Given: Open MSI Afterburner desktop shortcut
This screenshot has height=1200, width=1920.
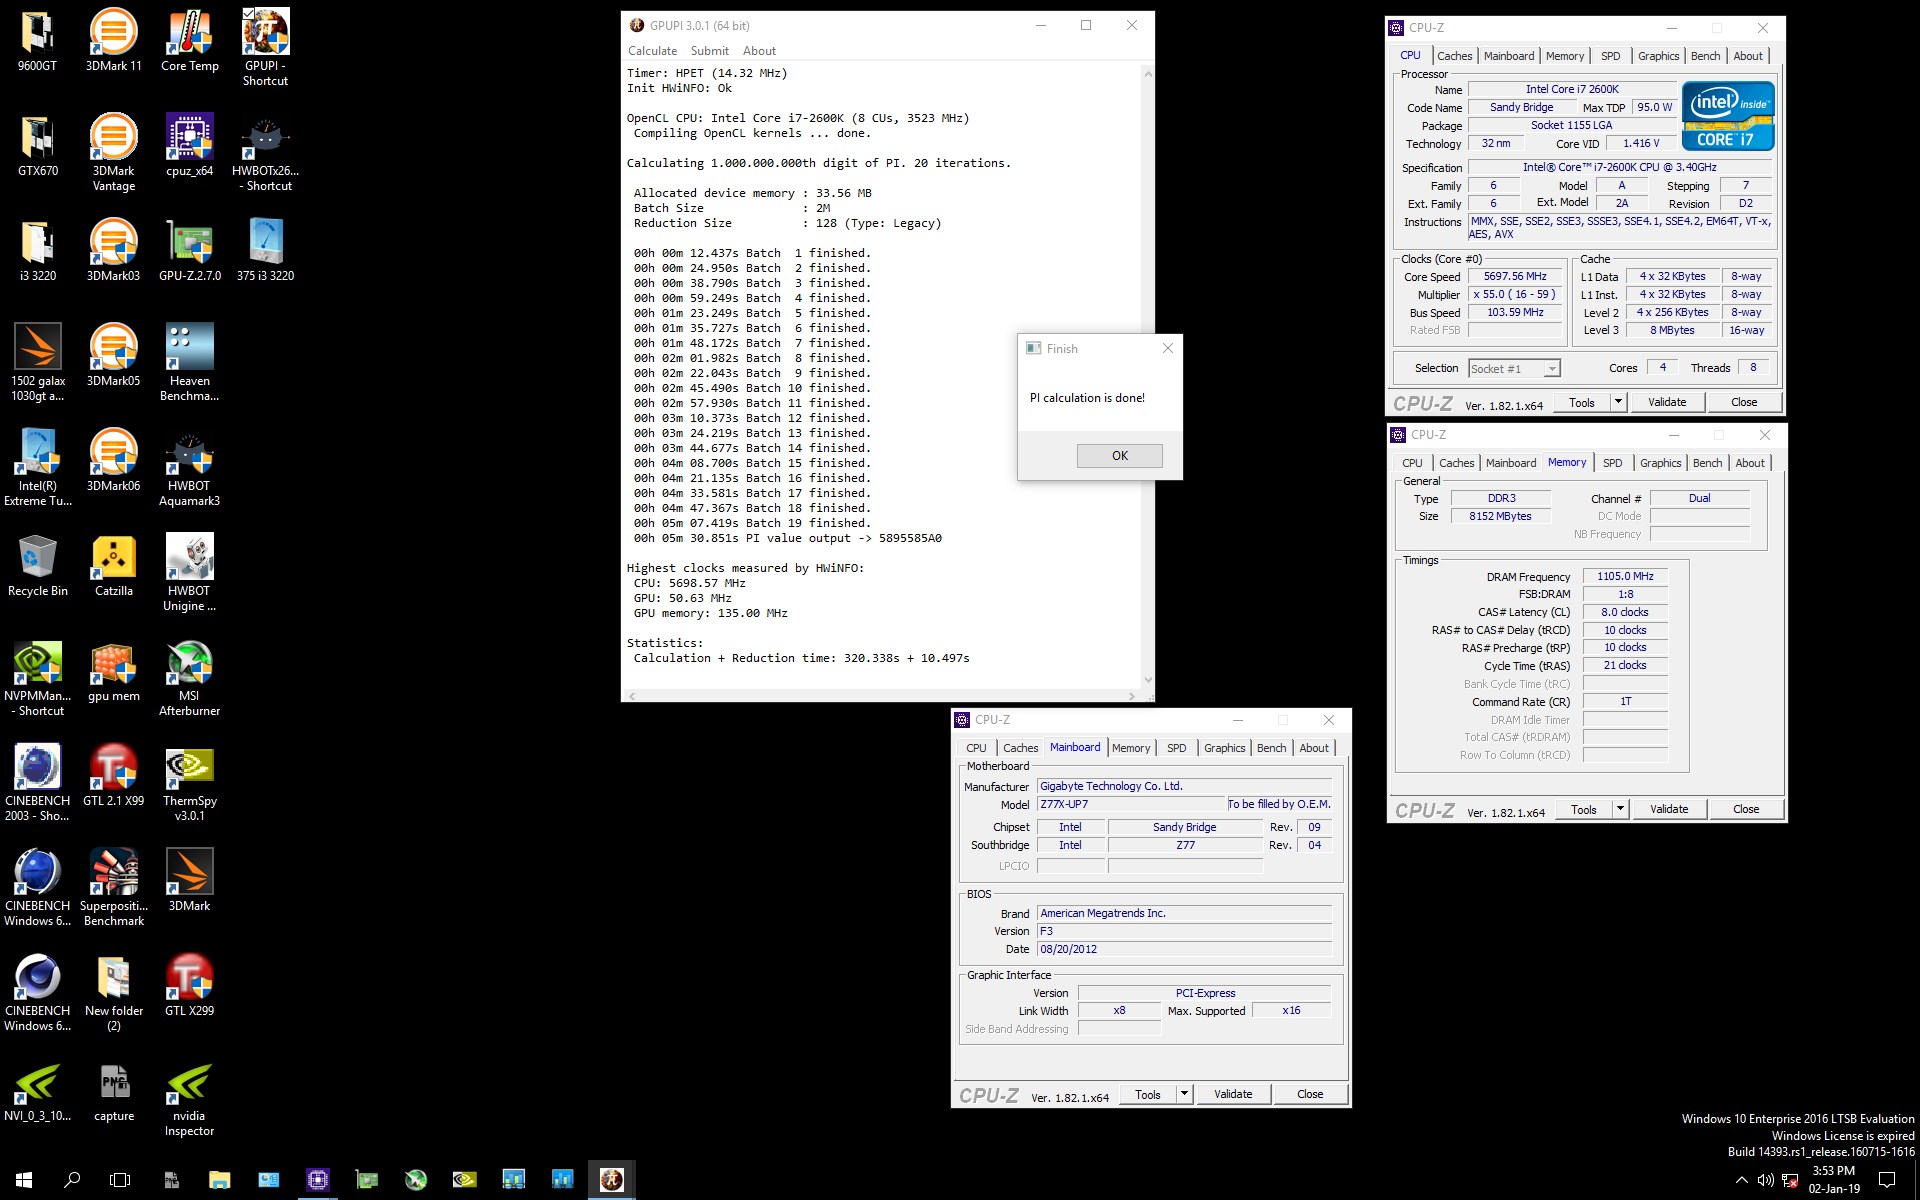Looking at the screenshot, I should pos(189,677).
